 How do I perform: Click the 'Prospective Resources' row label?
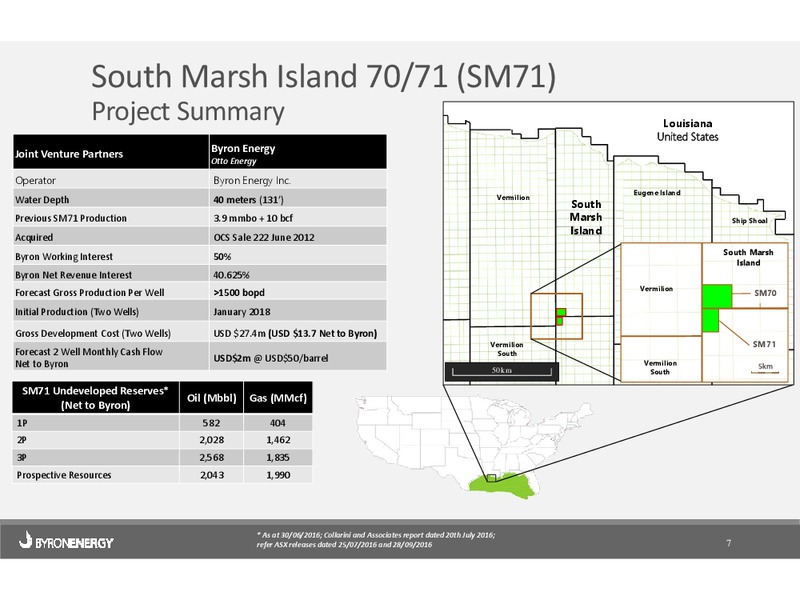point(64,475)
